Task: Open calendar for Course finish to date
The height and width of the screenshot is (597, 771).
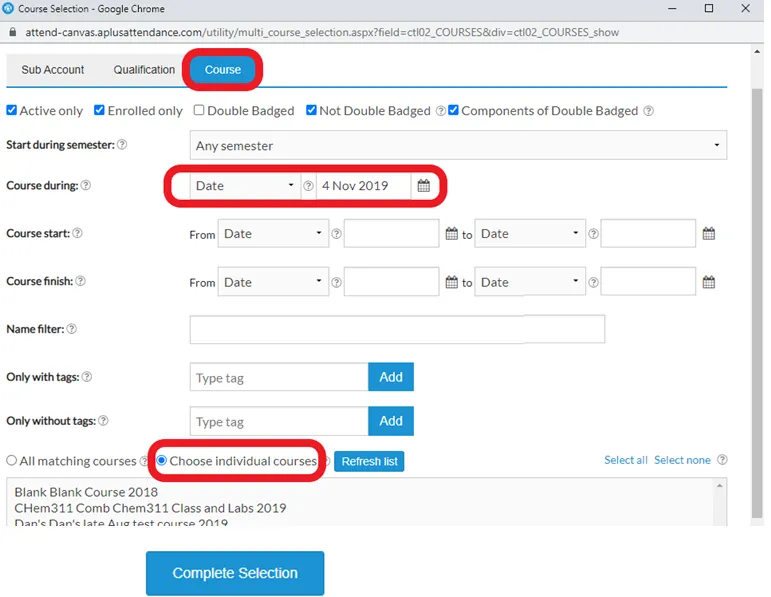Action: click(x=709, y=282)
